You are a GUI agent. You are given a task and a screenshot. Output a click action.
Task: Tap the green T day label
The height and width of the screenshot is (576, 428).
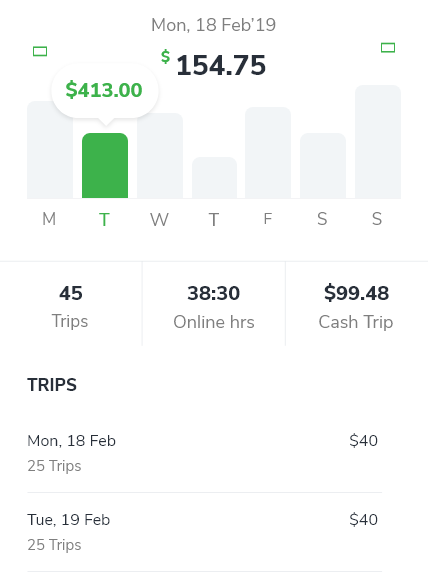click(x=104, y=220)
